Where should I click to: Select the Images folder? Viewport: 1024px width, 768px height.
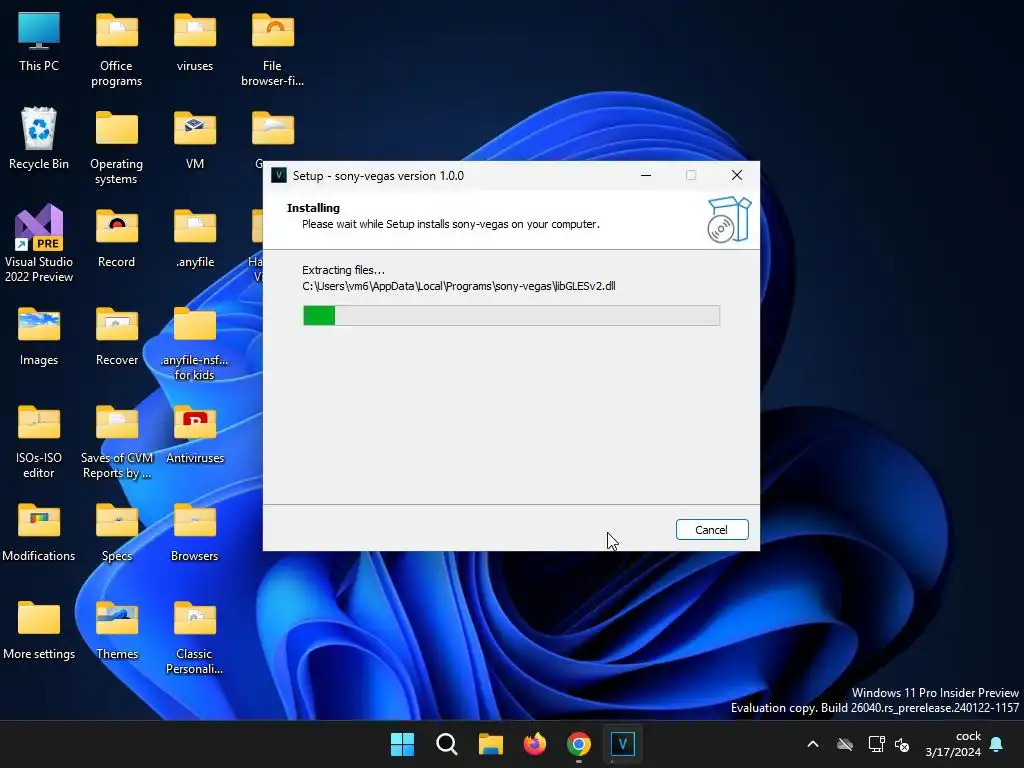tap(39, 336)
